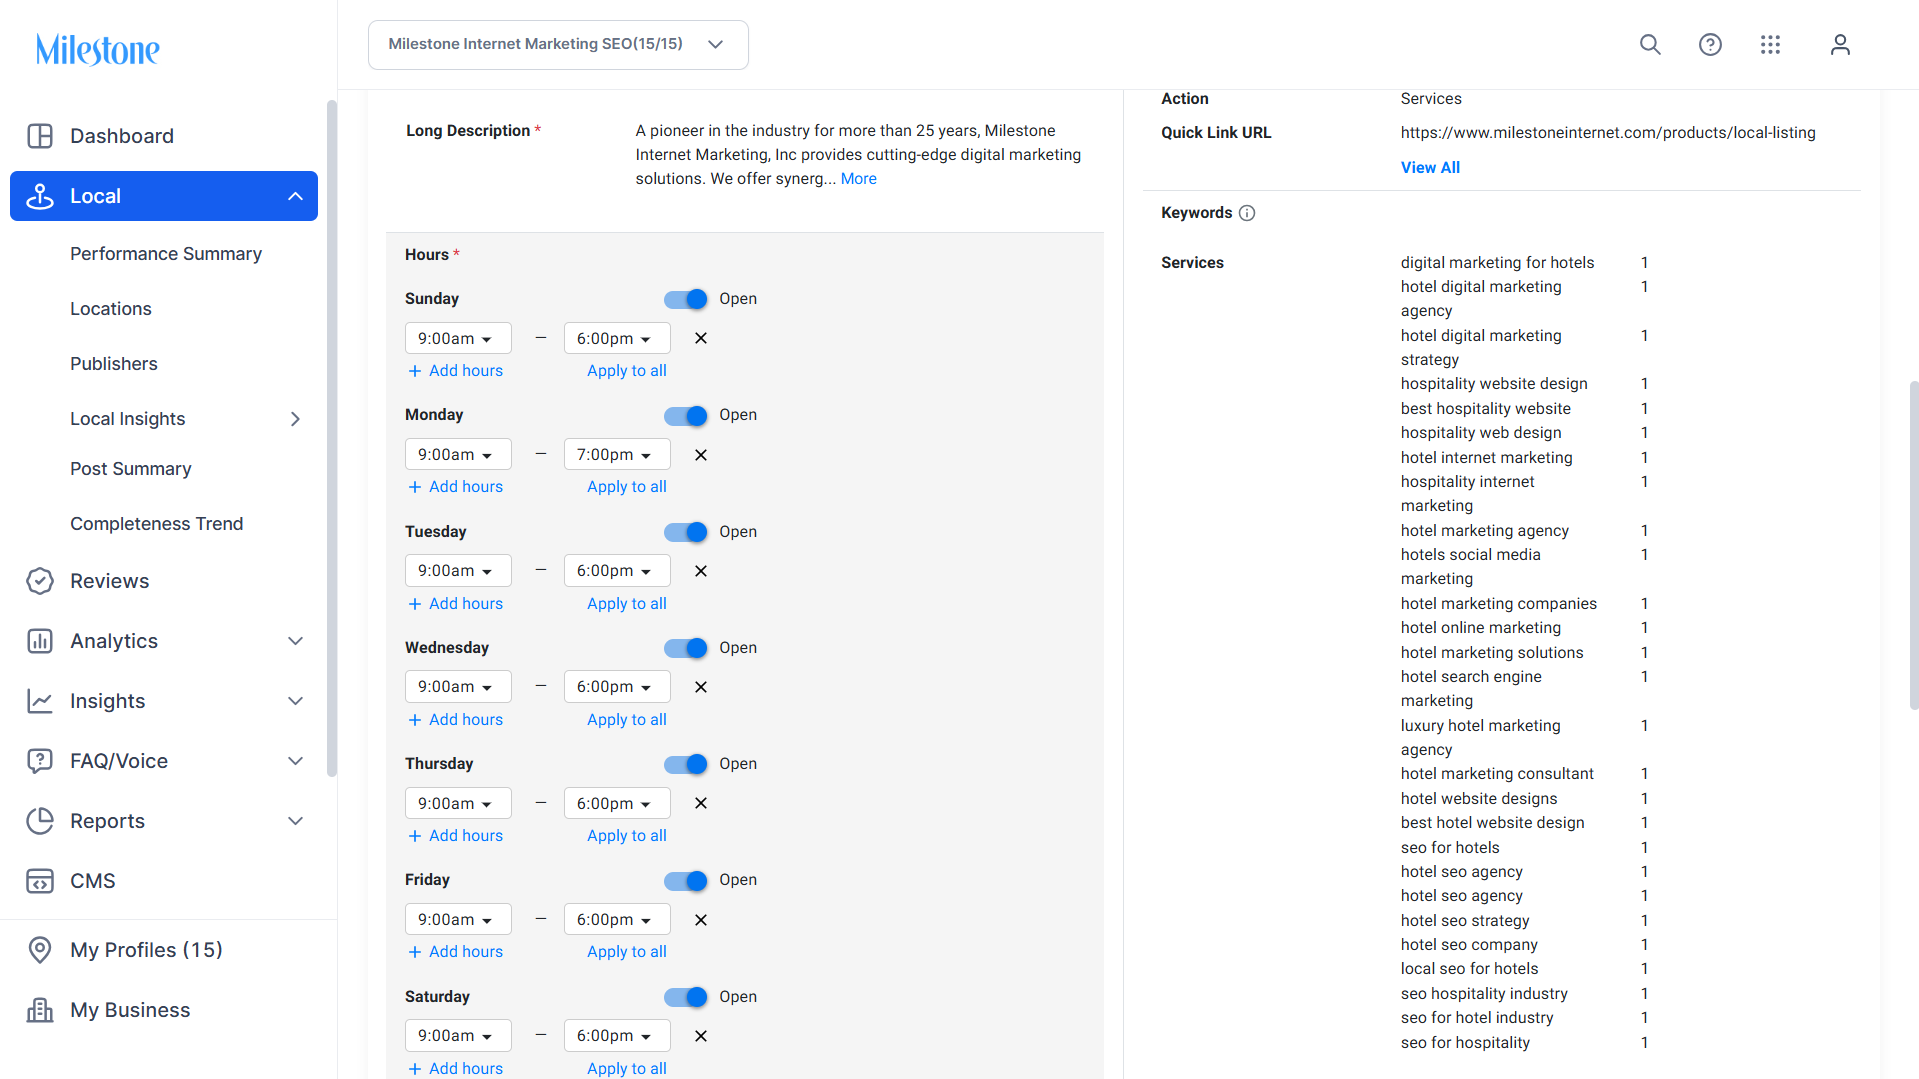This screenshot has height=1079, width=1919.
Task: Click Add hours under Sunday
Action: [456, 371]
